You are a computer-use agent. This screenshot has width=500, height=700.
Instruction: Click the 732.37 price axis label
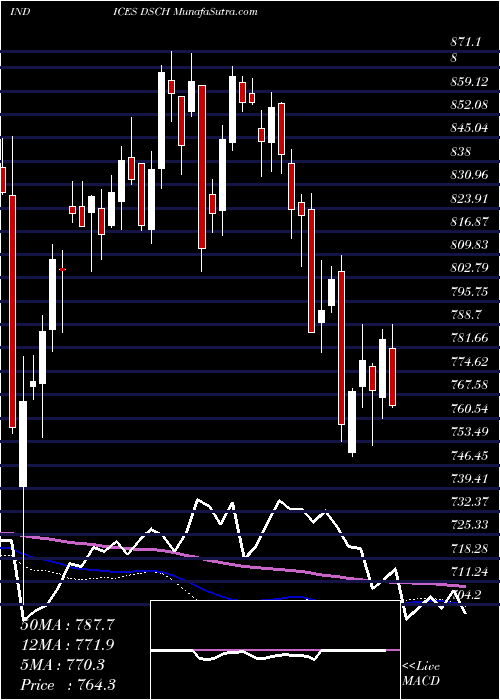click(469, 501)
